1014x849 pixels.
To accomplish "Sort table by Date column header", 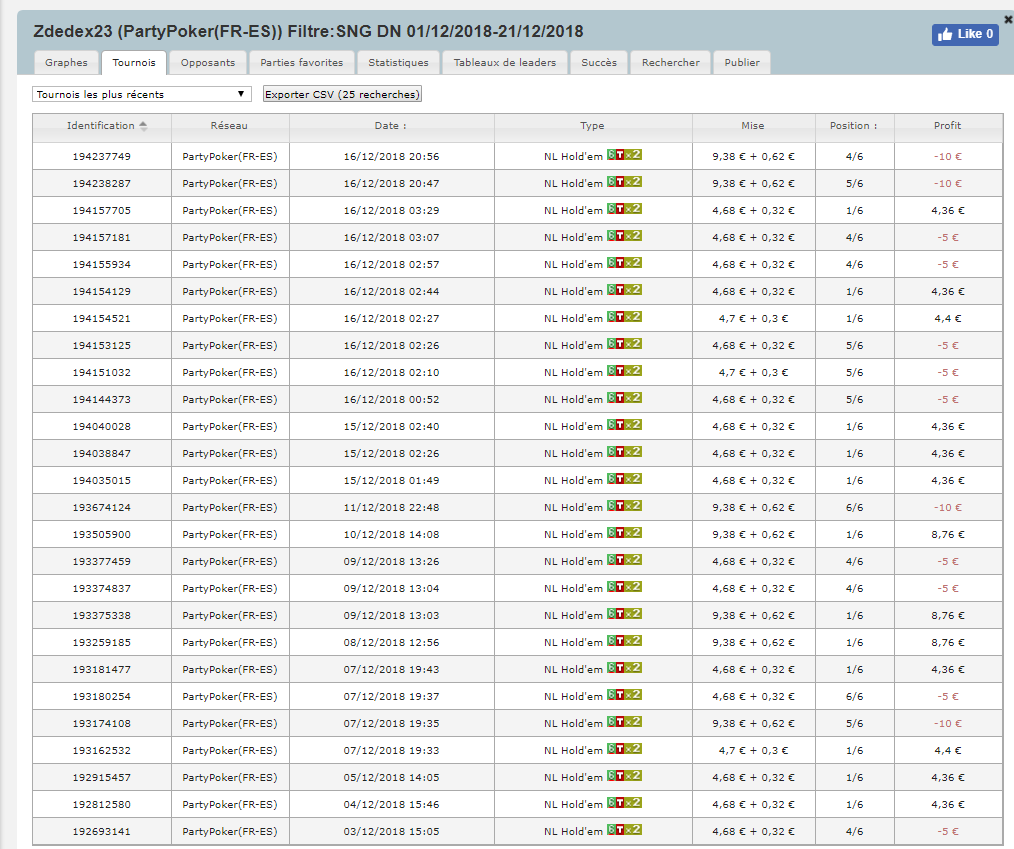I will point(391,126).
